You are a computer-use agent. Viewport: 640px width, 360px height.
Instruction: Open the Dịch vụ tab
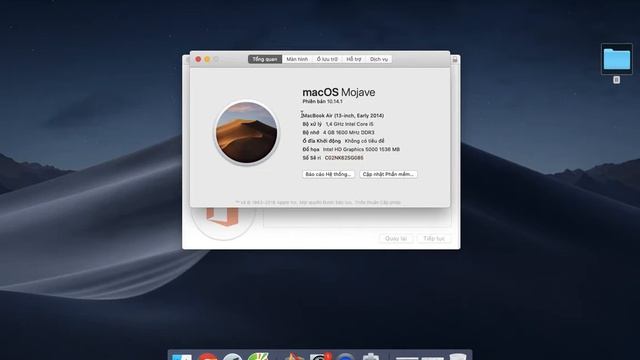coord(379,59)
